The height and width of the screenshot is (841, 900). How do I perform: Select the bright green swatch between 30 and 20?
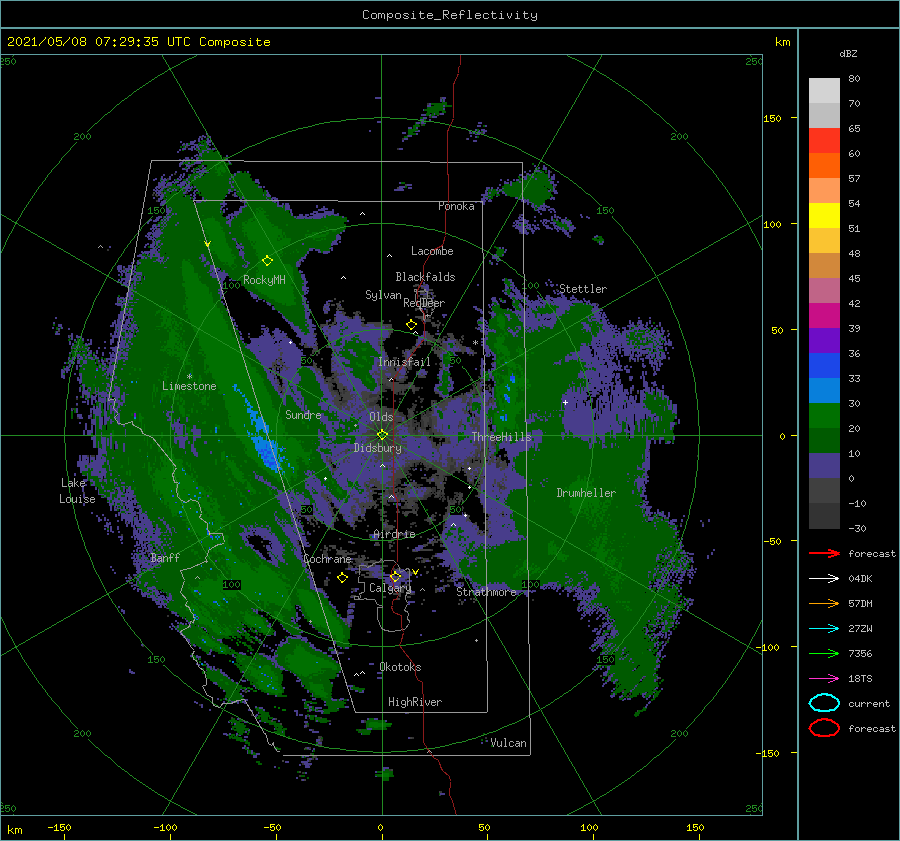coord(824,416)
